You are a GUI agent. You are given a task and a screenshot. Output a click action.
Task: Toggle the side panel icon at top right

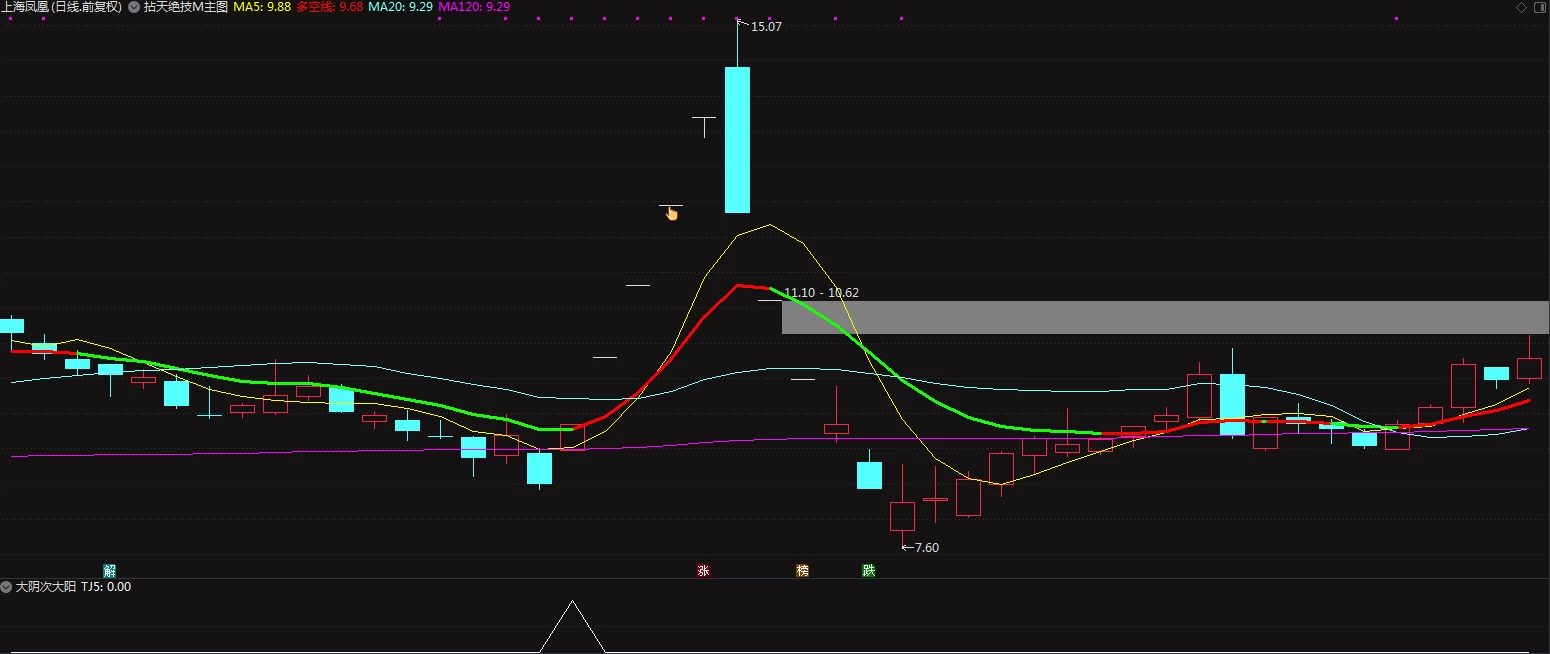[x=1539, y=7]
